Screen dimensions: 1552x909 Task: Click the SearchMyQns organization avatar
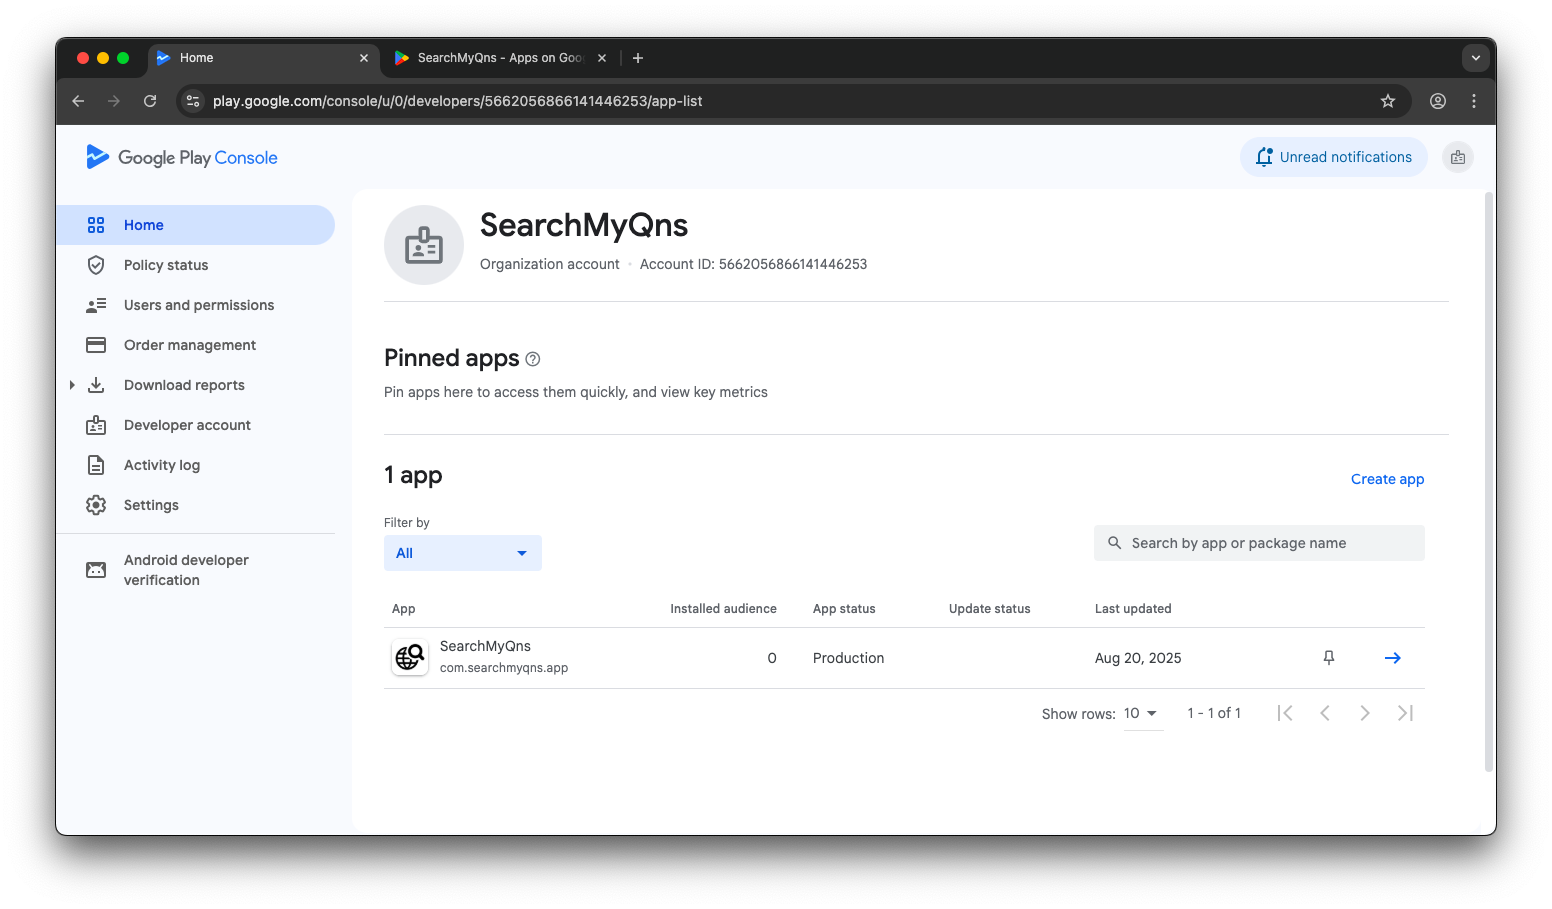424,245
